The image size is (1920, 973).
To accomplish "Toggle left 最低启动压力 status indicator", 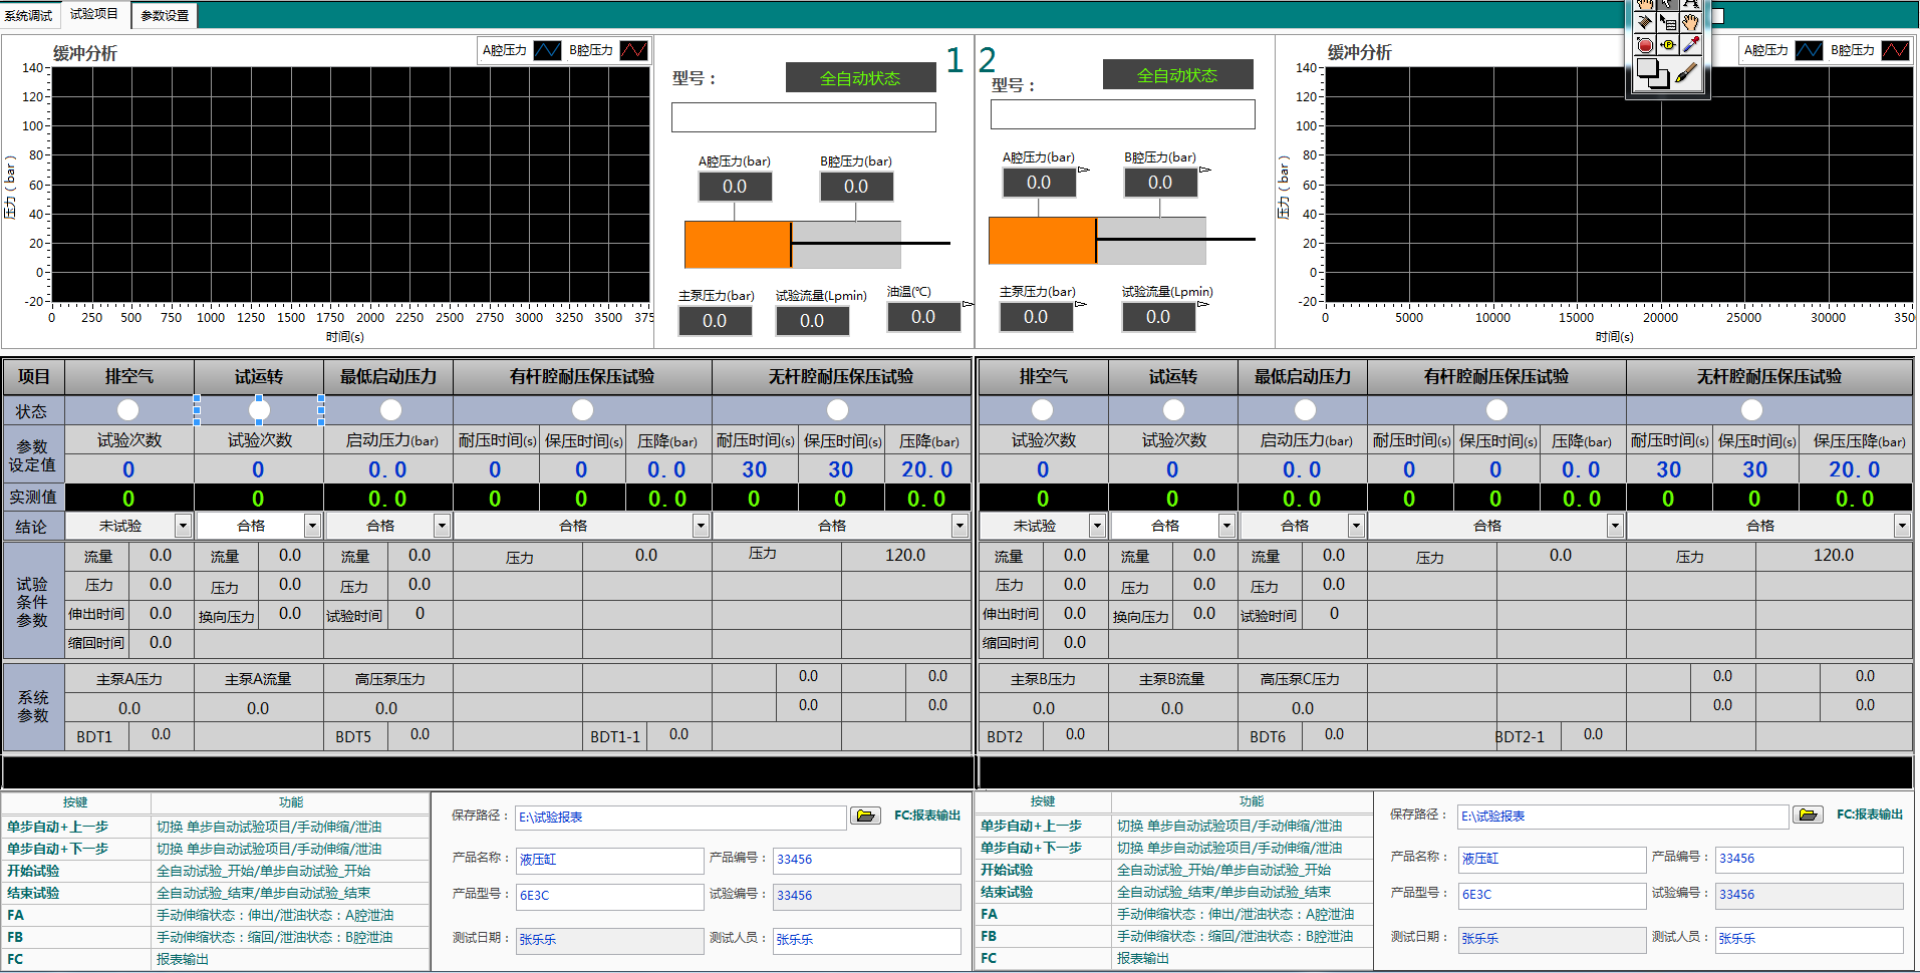I will [391, 410].
